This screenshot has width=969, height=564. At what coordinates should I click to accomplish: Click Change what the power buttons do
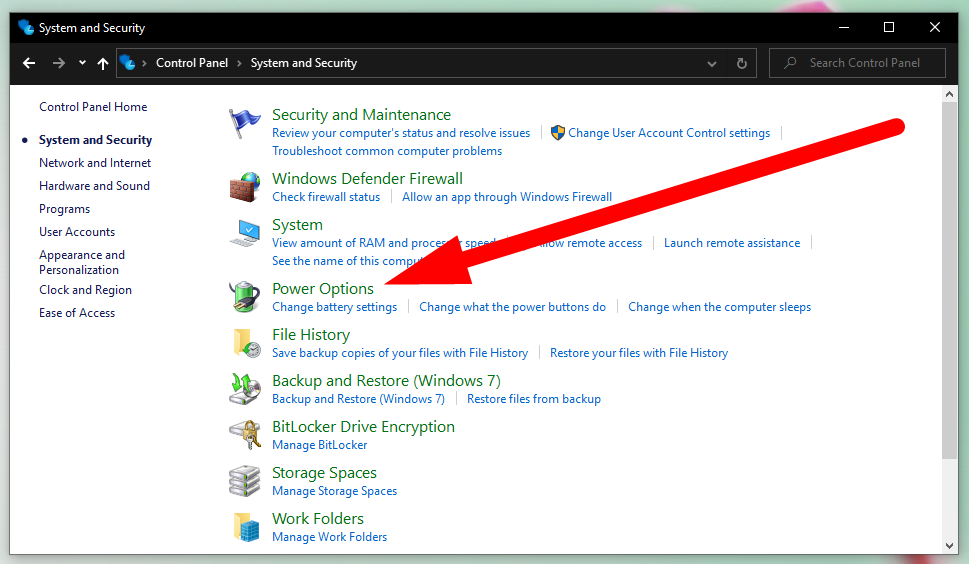click(512, 307)
